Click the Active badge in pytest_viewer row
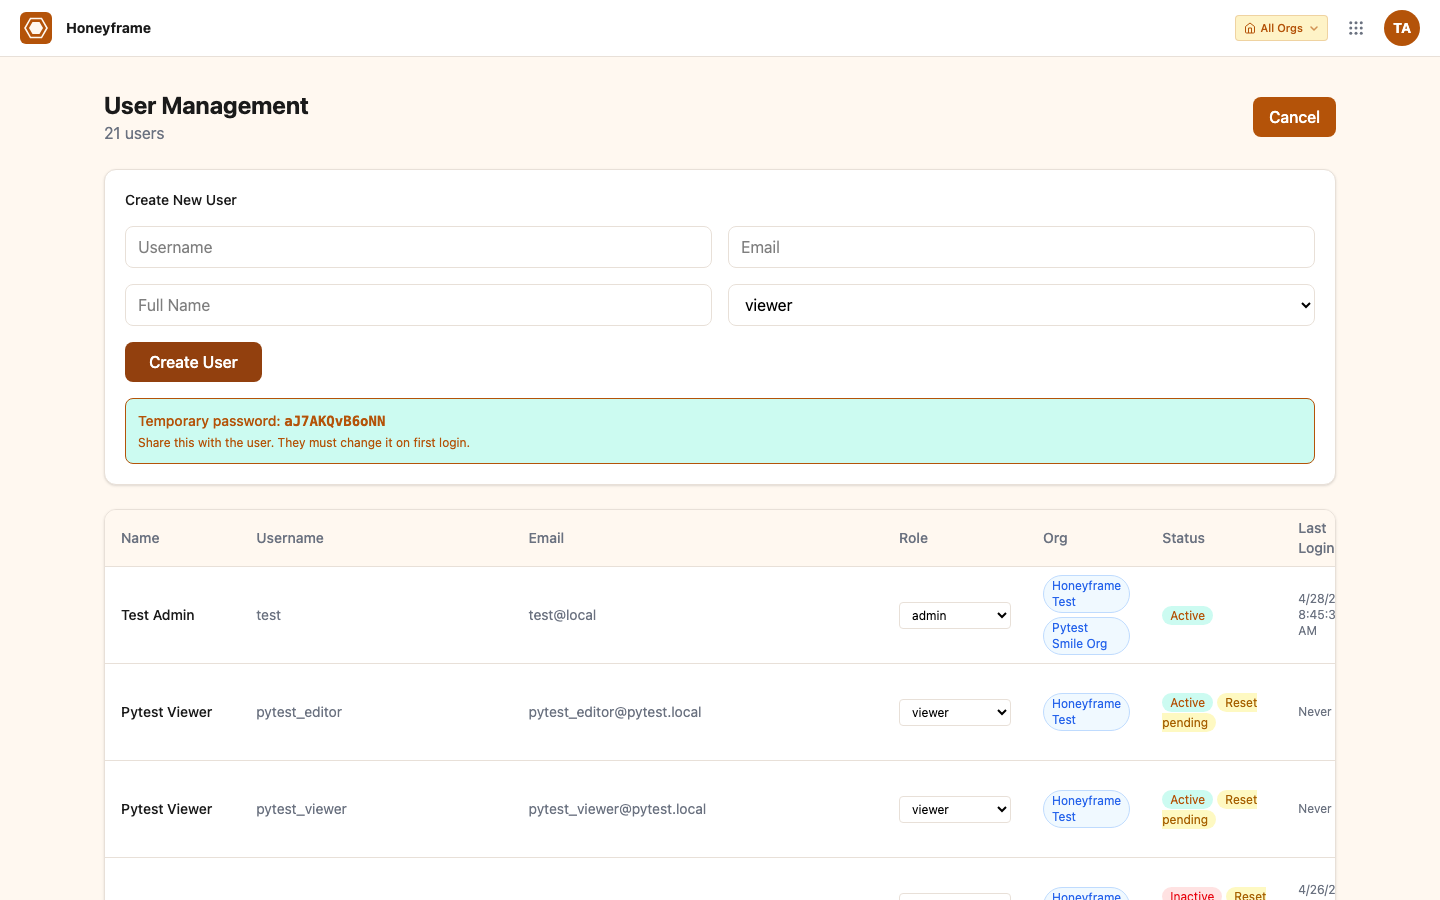This screenshot has height=900, width=1440. (x=1187, y=800)
